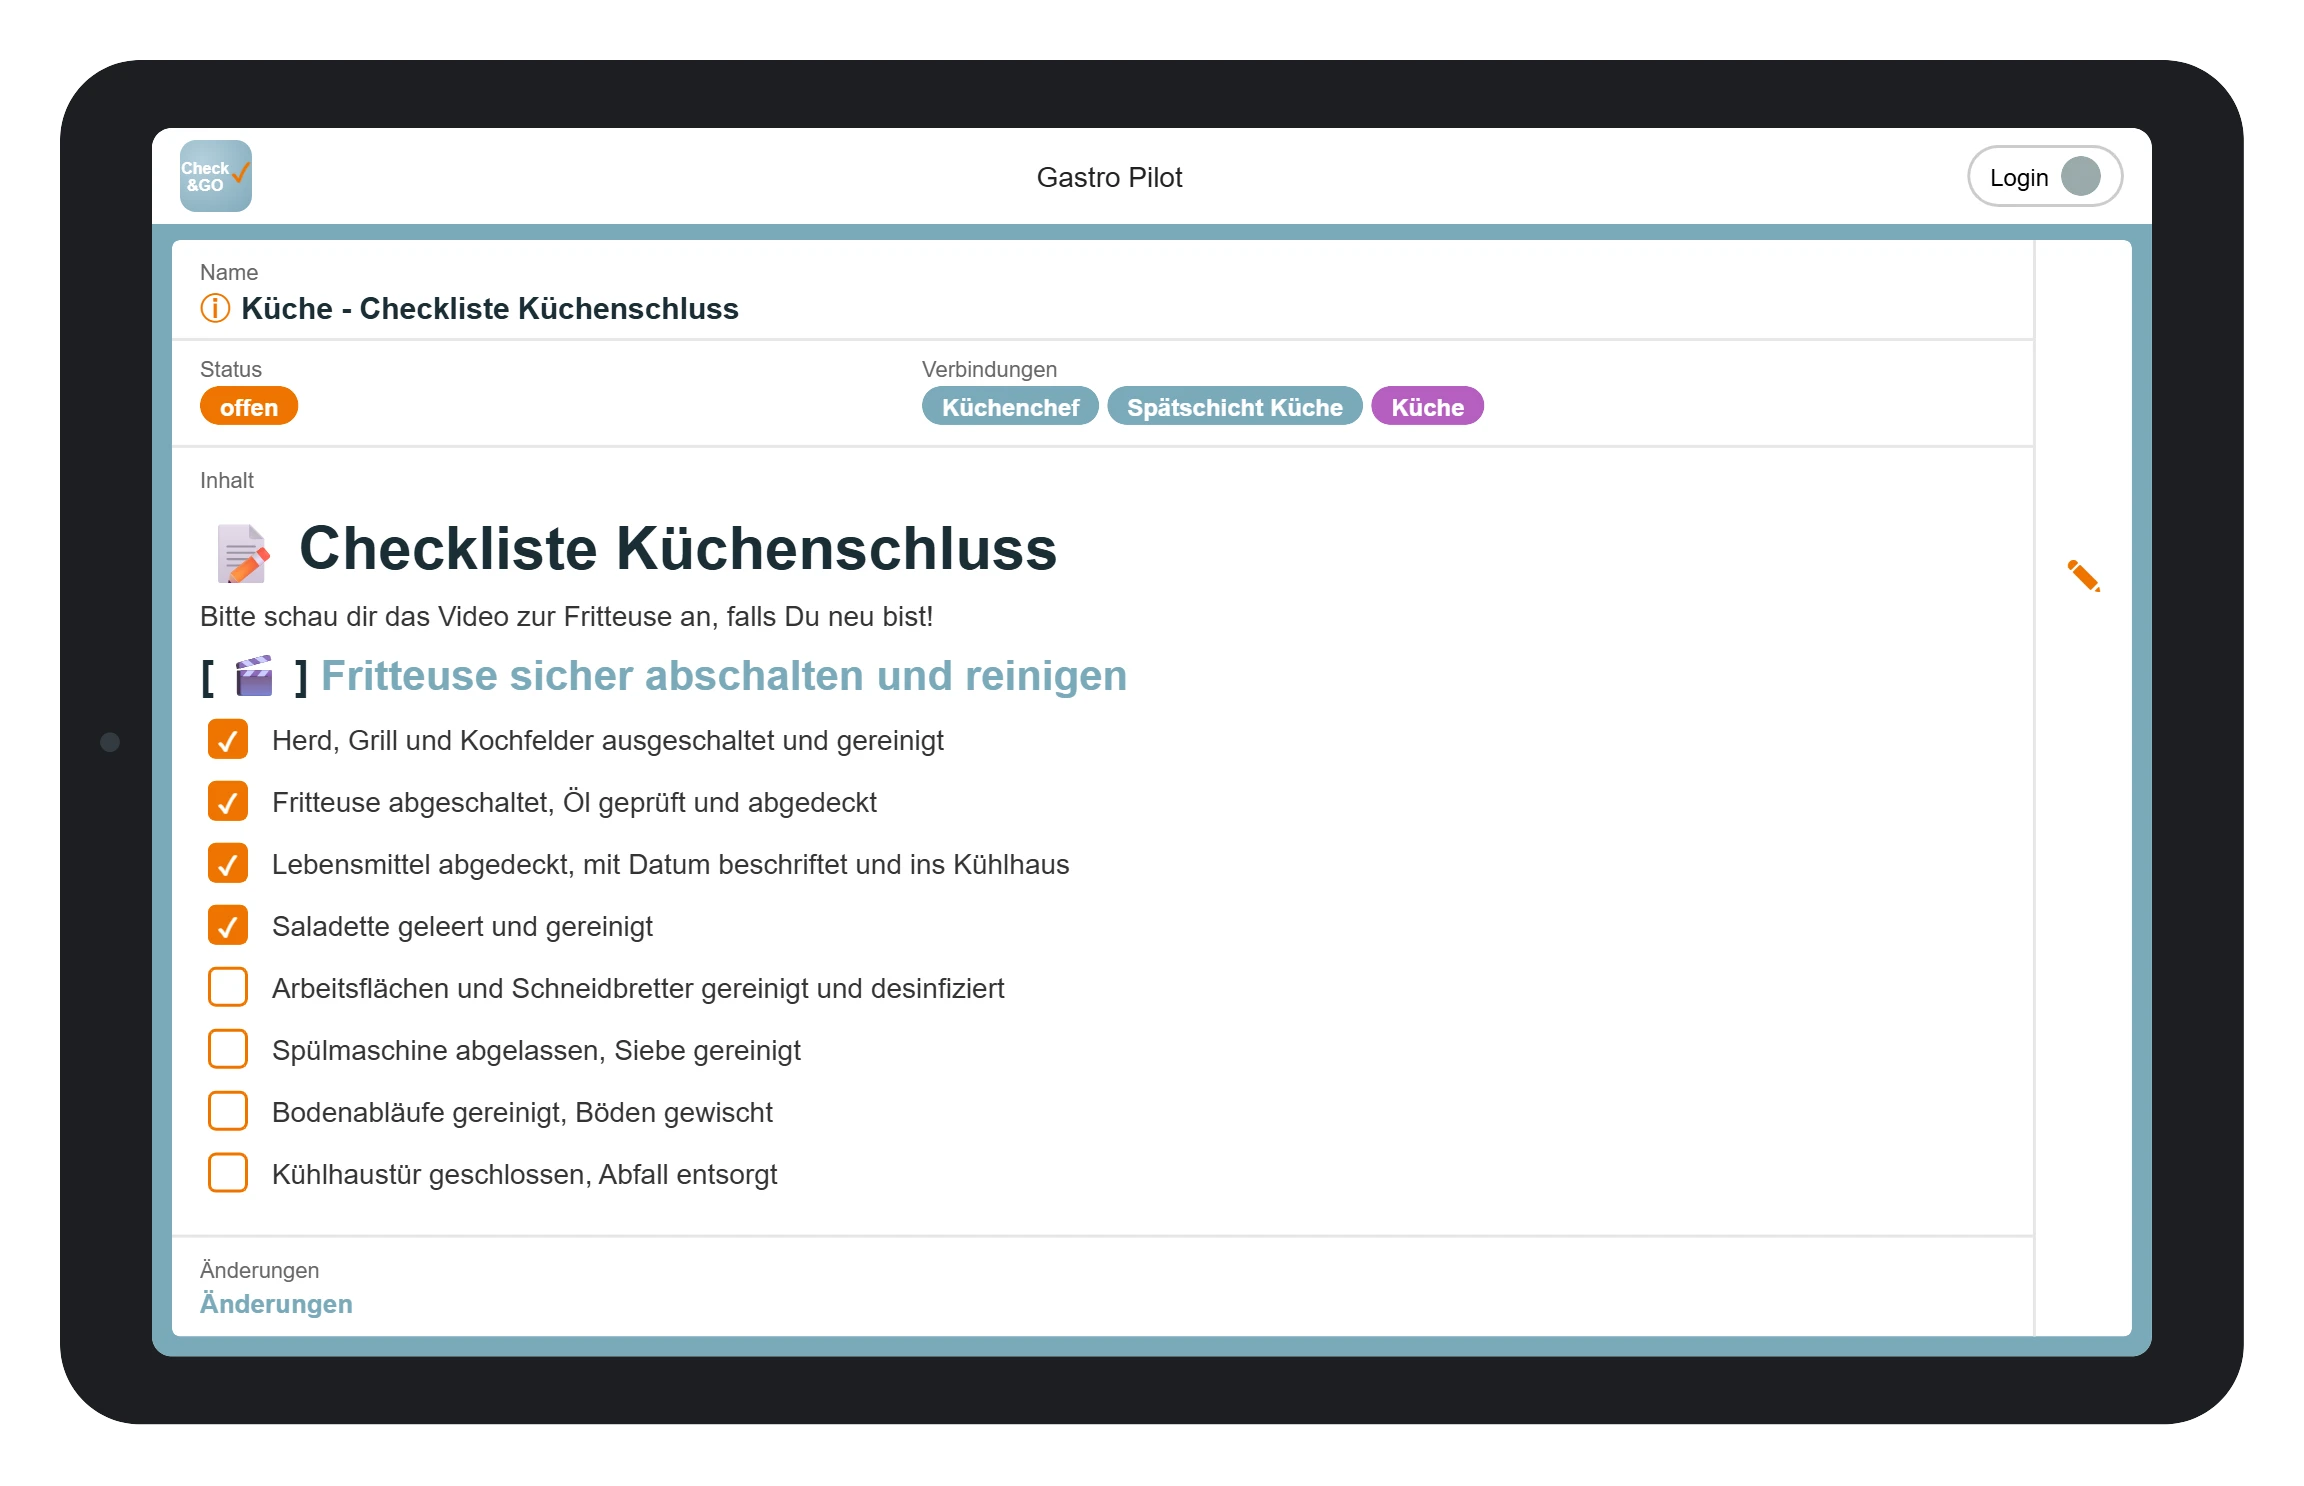Click the Inhalt label
The width and height of the screenshot is (2304, 1486).
(x=227, y=481)
